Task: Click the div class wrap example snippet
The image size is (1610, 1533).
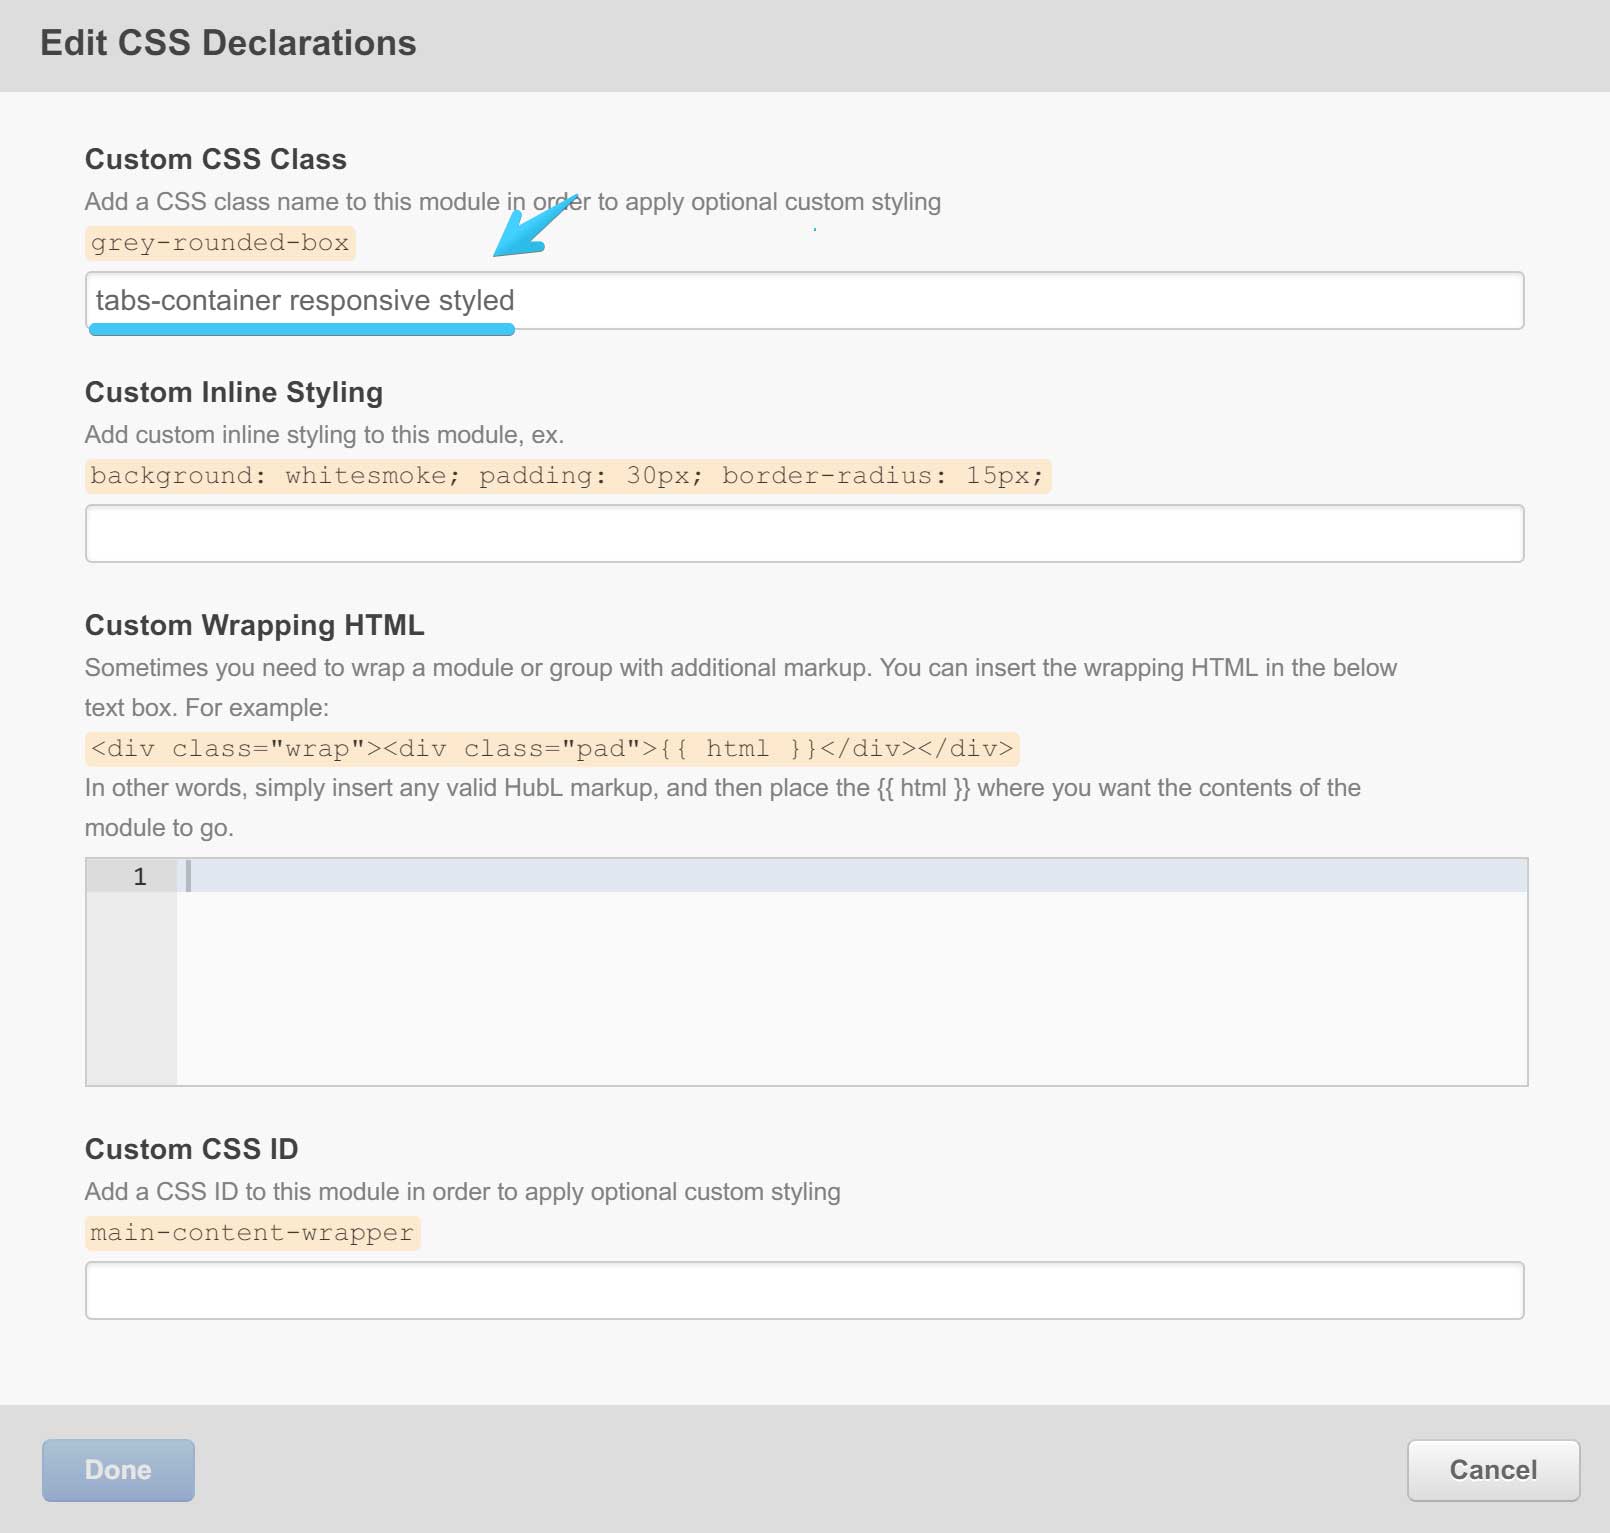Action: click(551, 749)
